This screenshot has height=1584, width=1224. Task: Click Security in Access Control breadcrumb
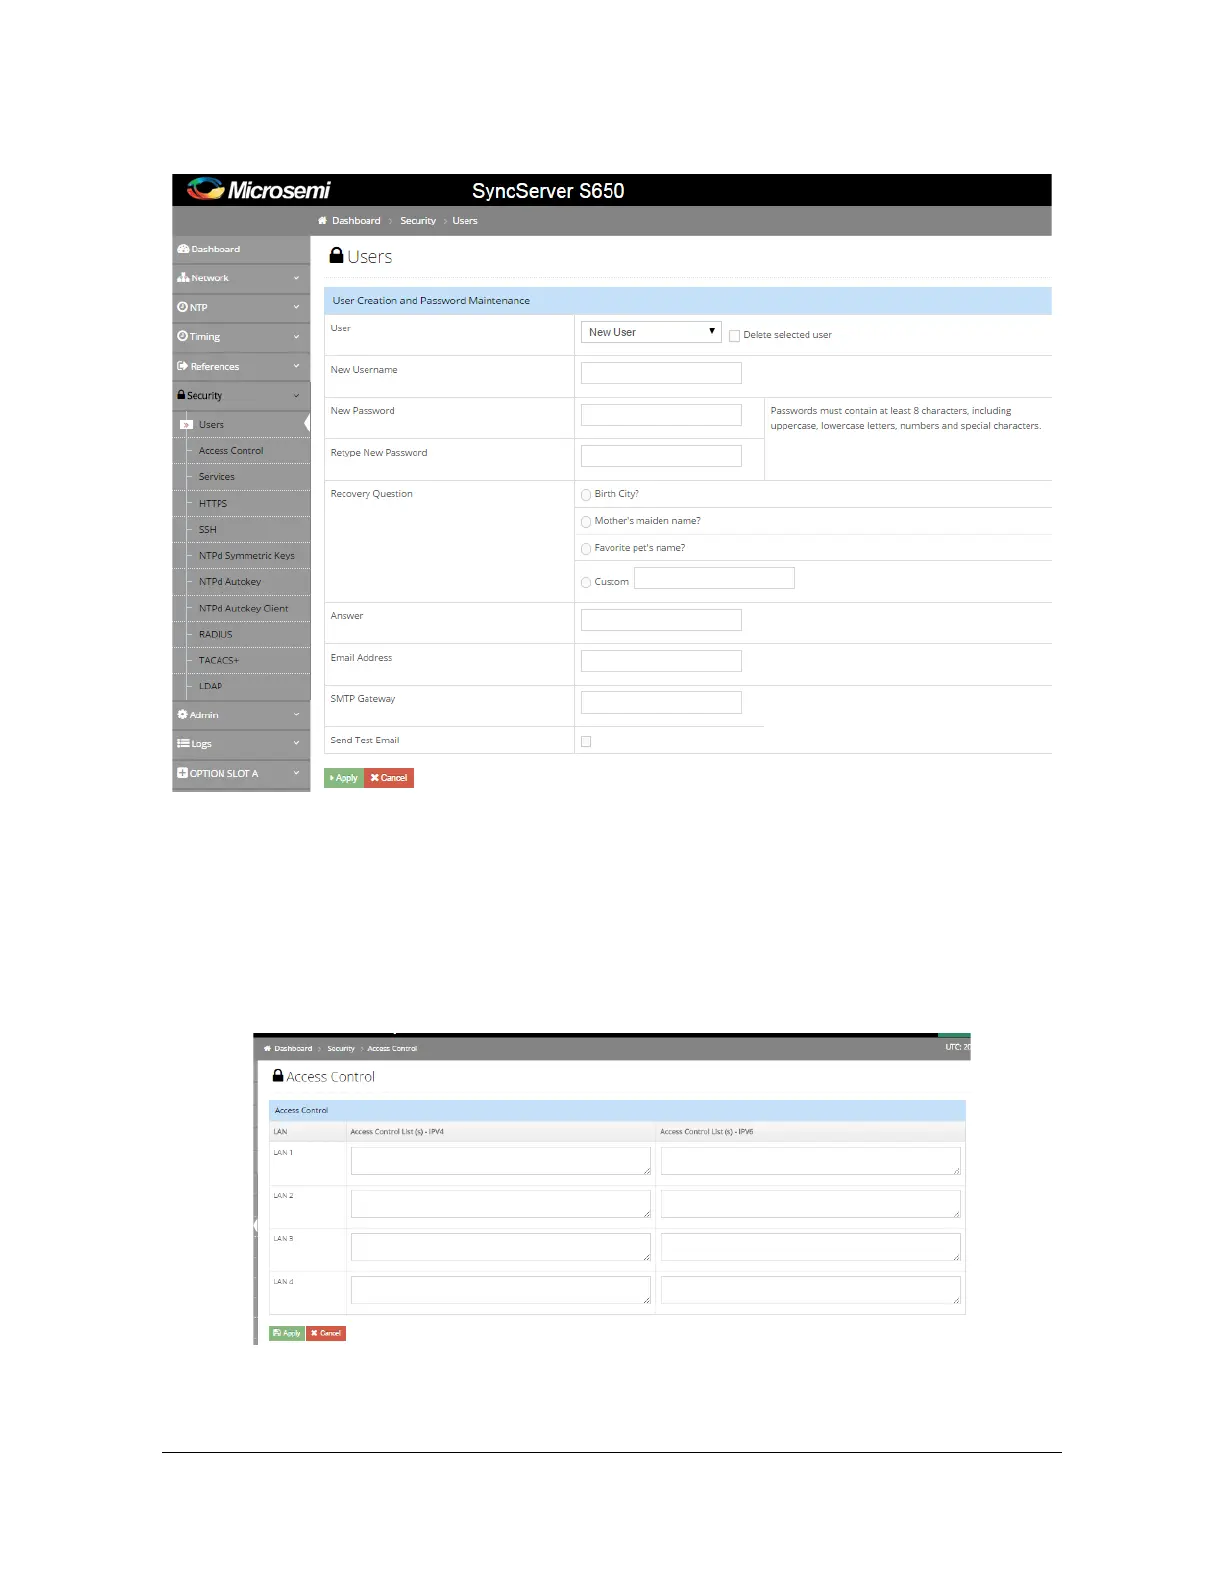point(341,1049)
